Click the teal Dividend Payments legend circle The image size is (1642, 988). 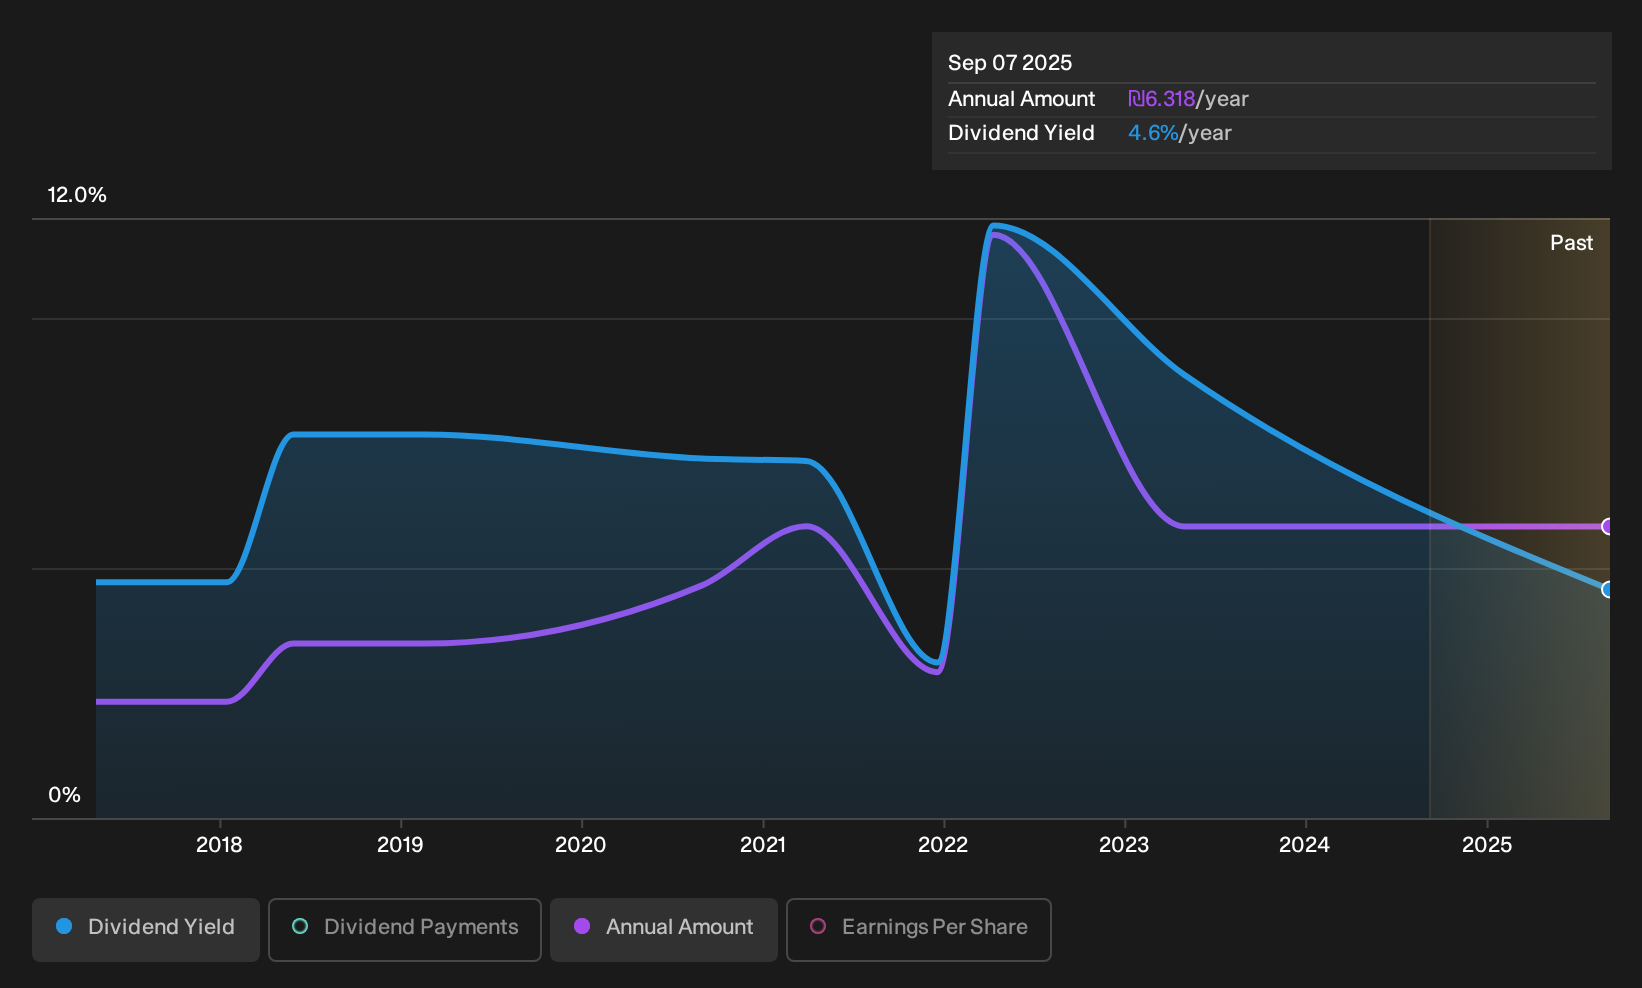pyautogui.click(x=300, y=926)
